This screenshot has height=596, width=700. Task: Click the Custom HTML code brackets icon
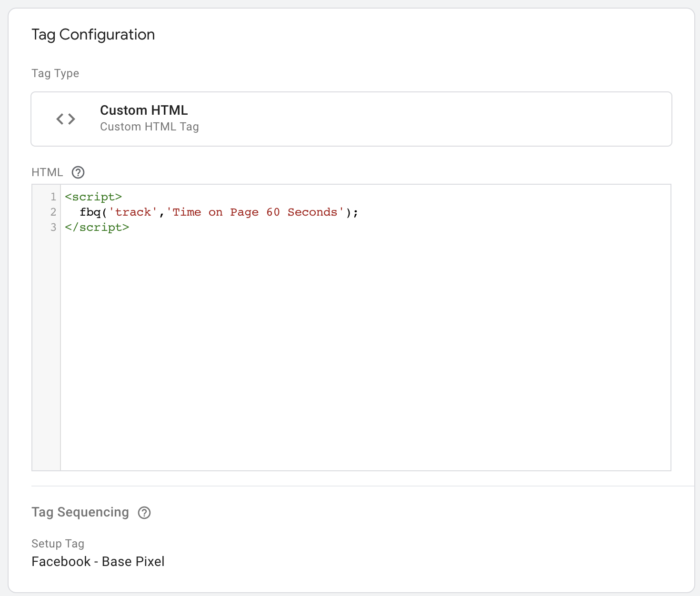point(66,119)
